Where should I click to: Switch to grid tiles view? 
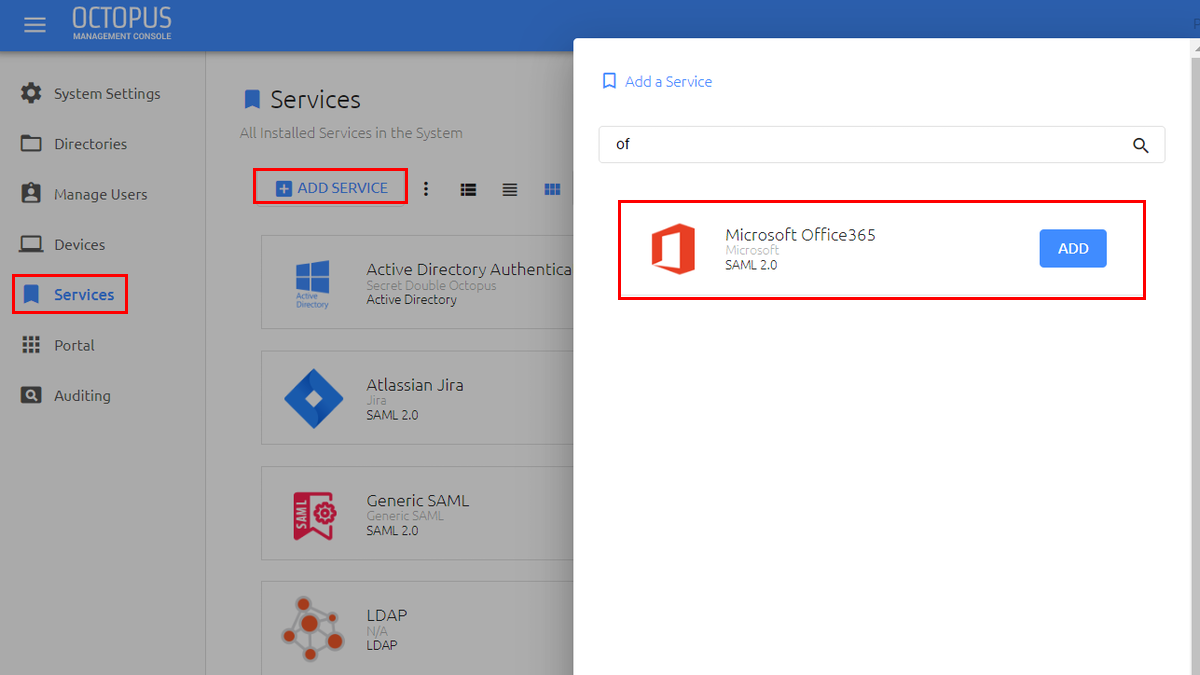(552, 189)
